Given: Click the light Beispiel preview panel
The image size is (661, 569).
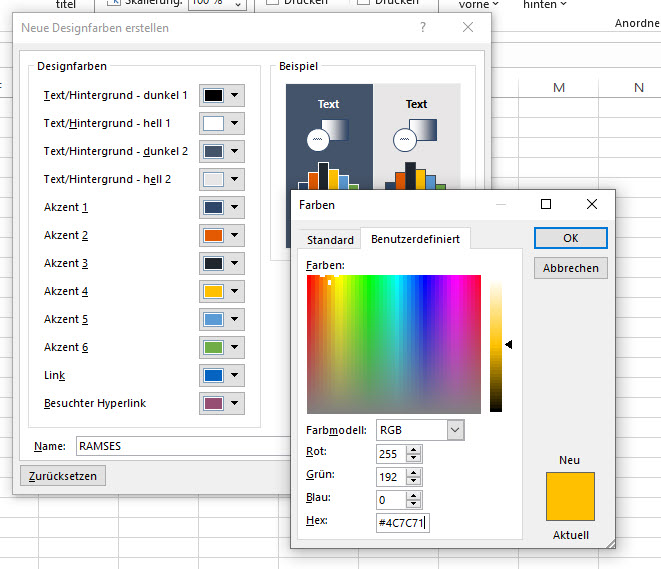Looking at the screenshot, I should [x=416, y=137].
